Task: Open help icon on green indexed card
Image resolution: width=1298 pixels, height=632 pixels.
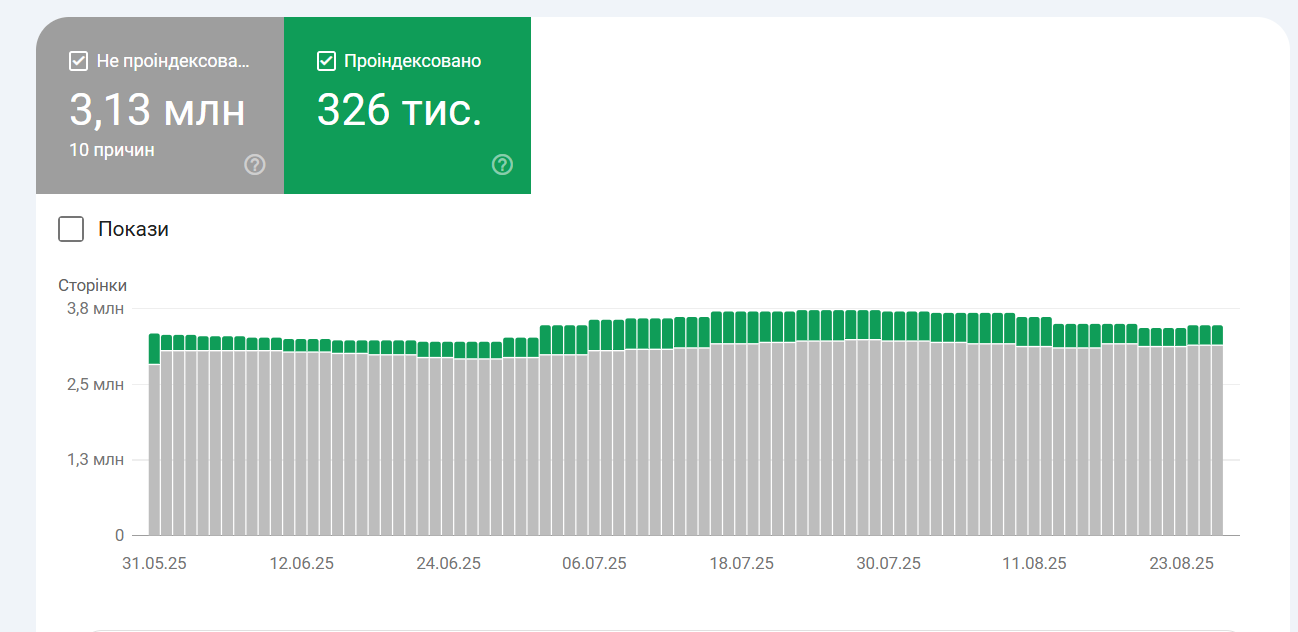Action: pos(502,165)
